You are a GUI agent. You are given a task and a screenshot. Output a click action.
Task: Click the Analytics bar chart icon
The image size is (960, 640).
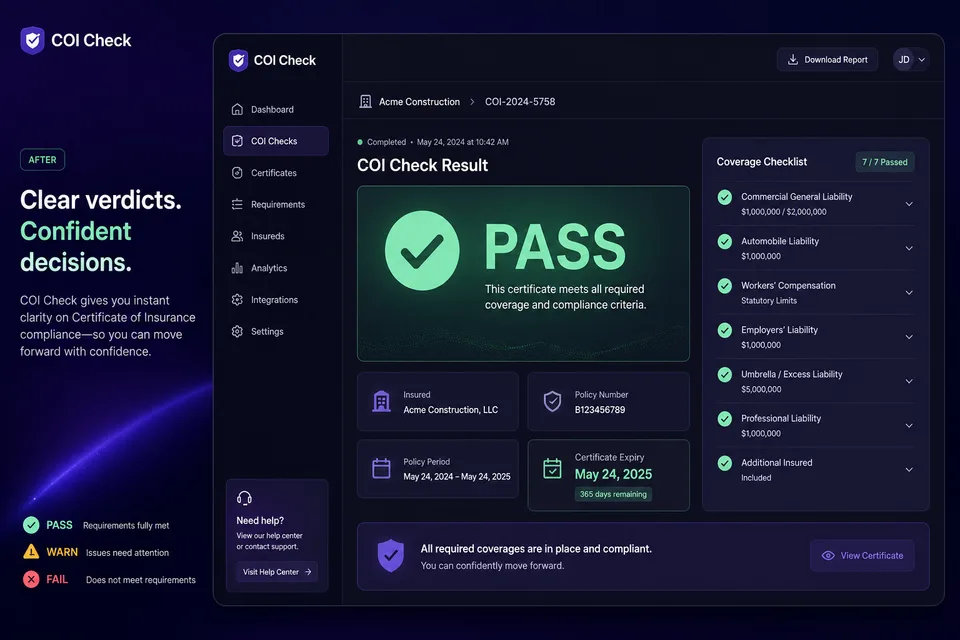[x=238, y=268]
